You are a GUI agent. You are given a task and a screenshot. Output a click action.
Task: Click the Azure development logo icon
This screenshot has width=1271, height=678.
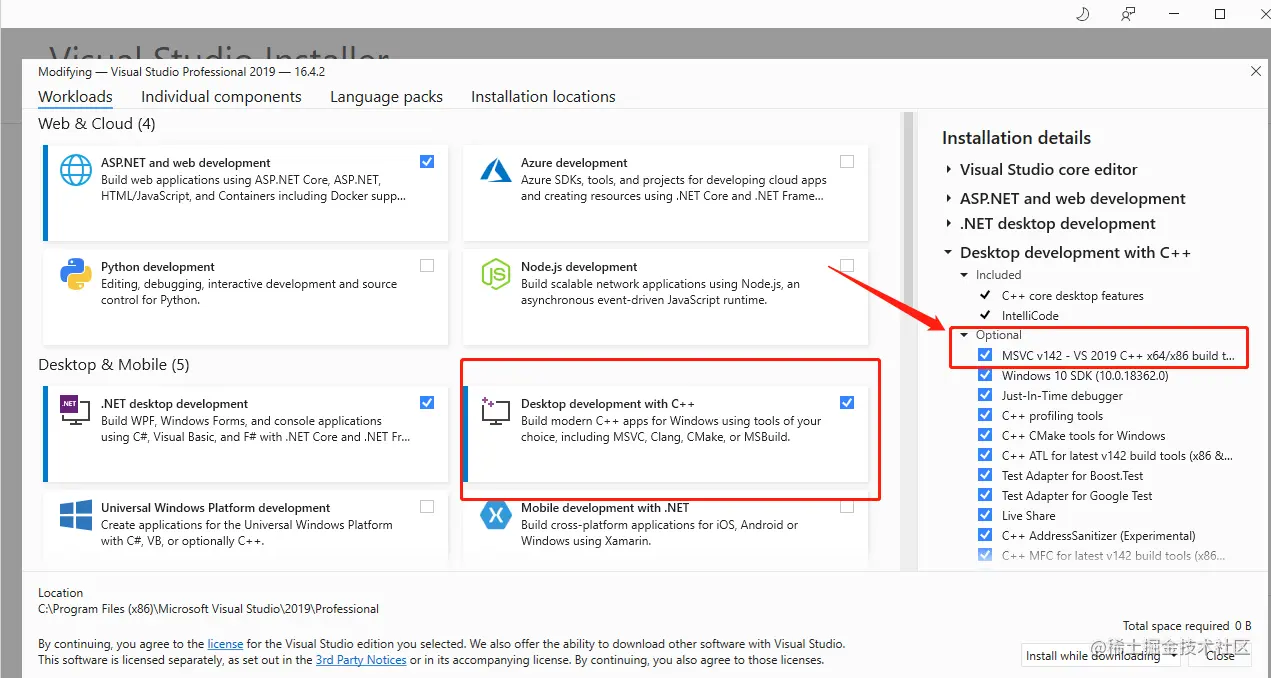496,170
